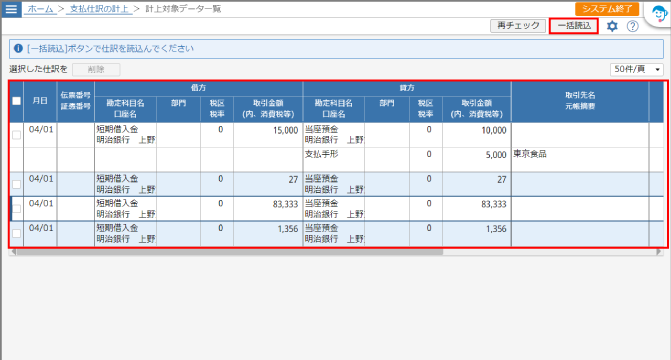Click the scrollbar left arrow
671x360 pixels.
coord(13,252)
